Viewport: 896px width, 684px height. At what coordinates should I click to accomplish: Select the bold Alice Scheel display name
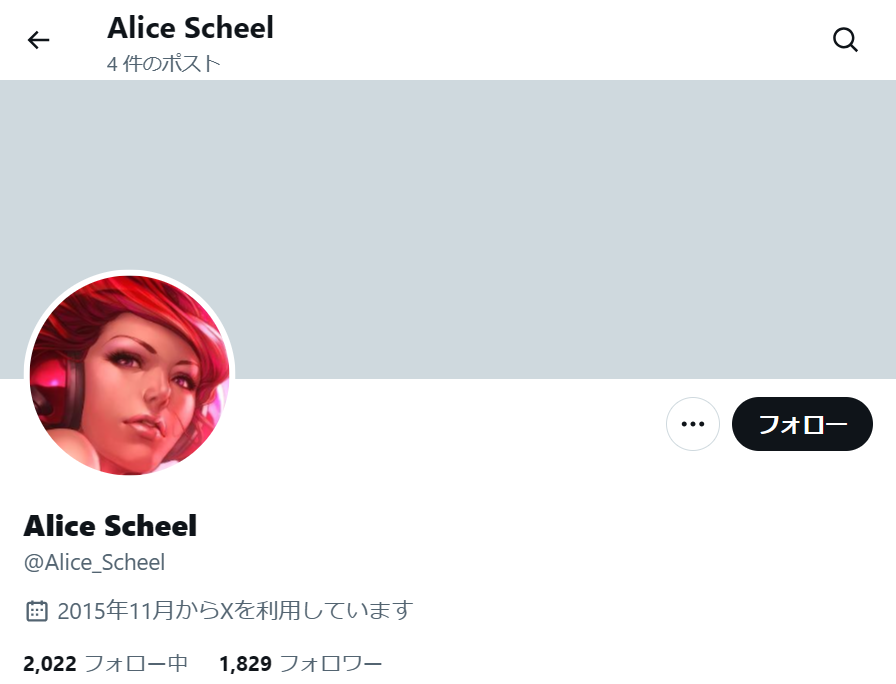pos(110,526)
